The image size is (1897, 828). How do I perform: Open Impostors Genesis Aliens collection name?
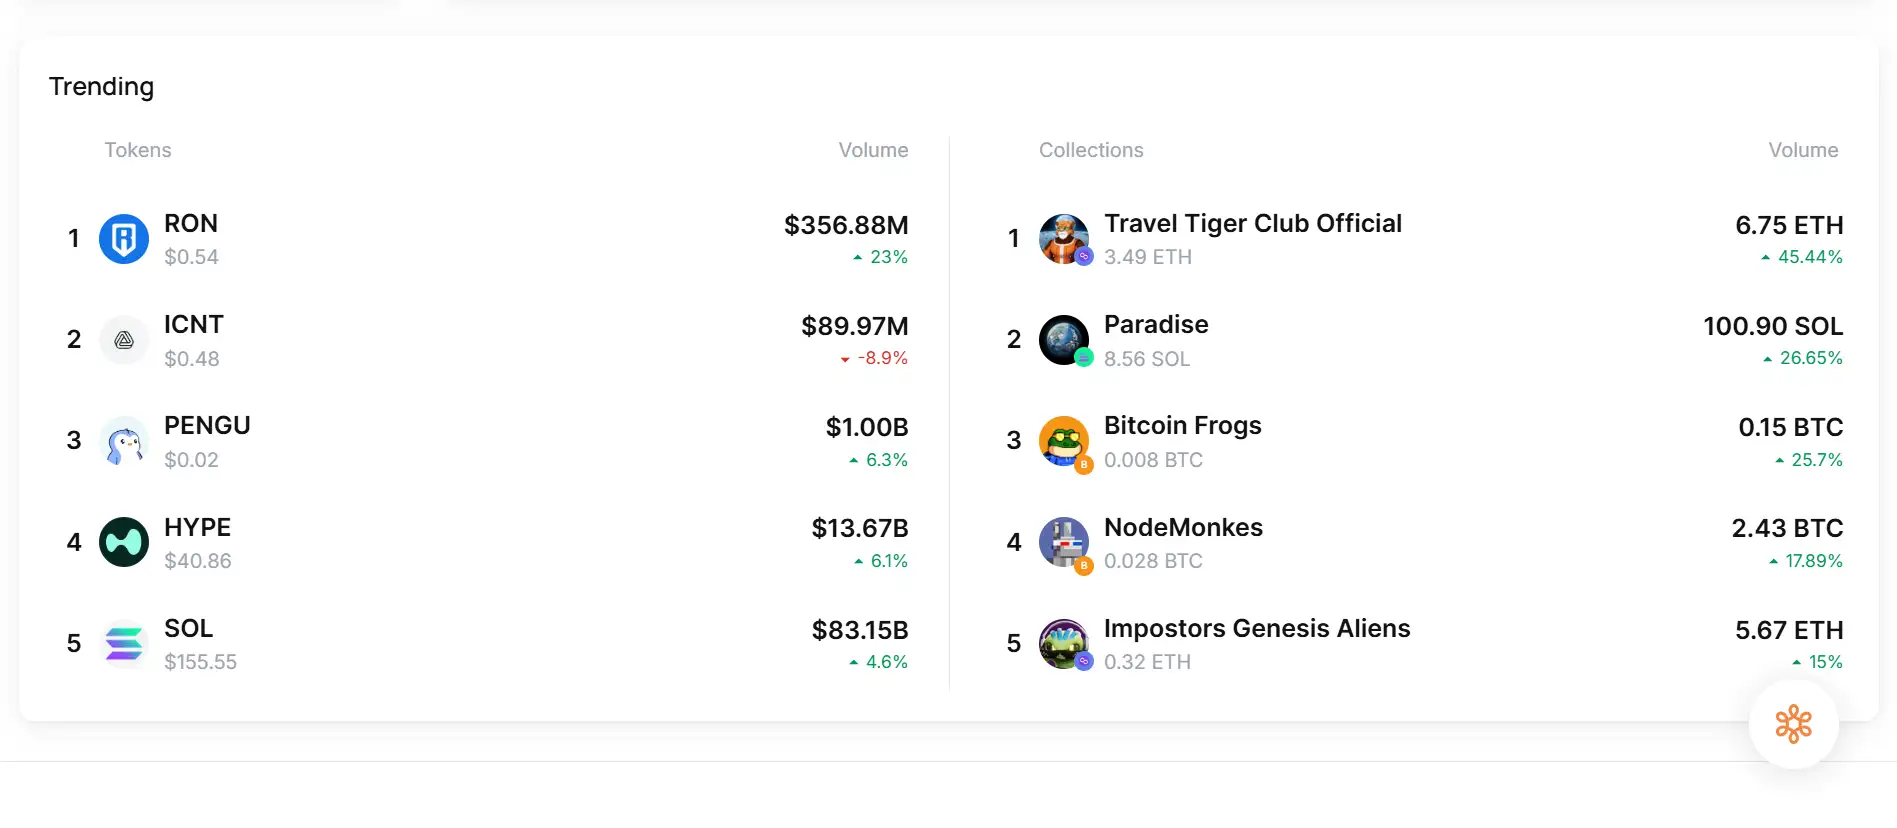click(1257, 628)
